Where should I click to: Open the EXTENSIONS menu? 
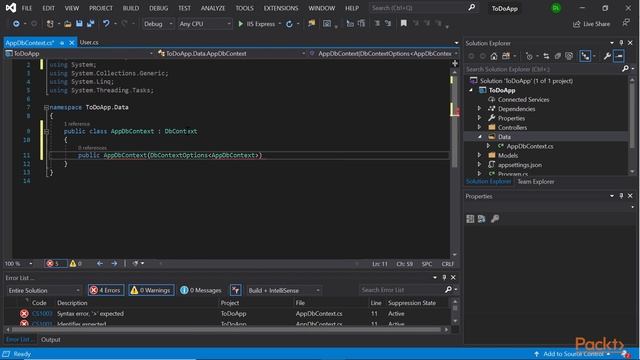281,8
